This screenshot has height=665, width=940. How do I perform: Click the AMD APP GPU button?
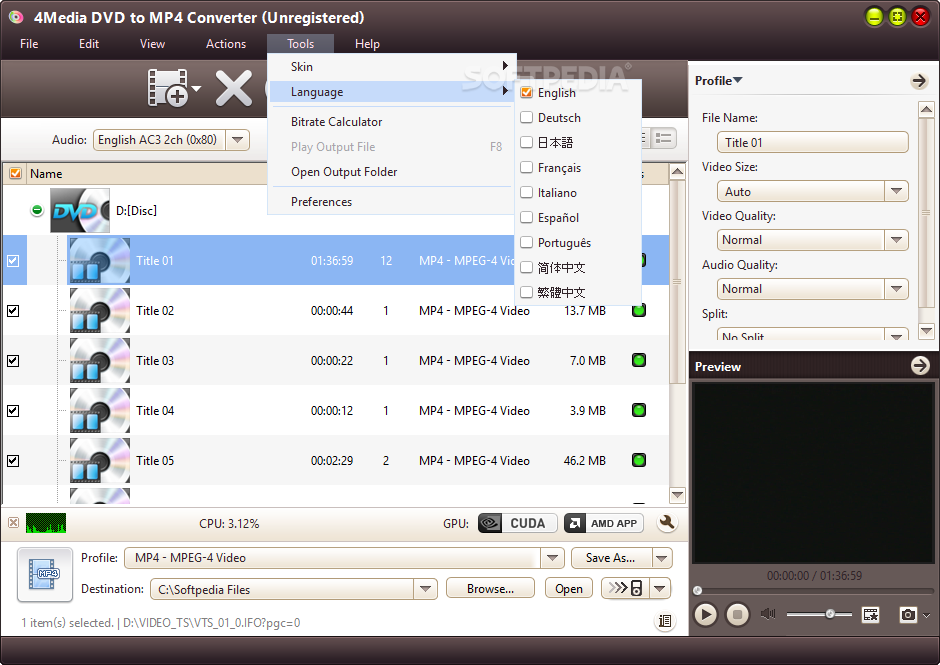[604, 523]
